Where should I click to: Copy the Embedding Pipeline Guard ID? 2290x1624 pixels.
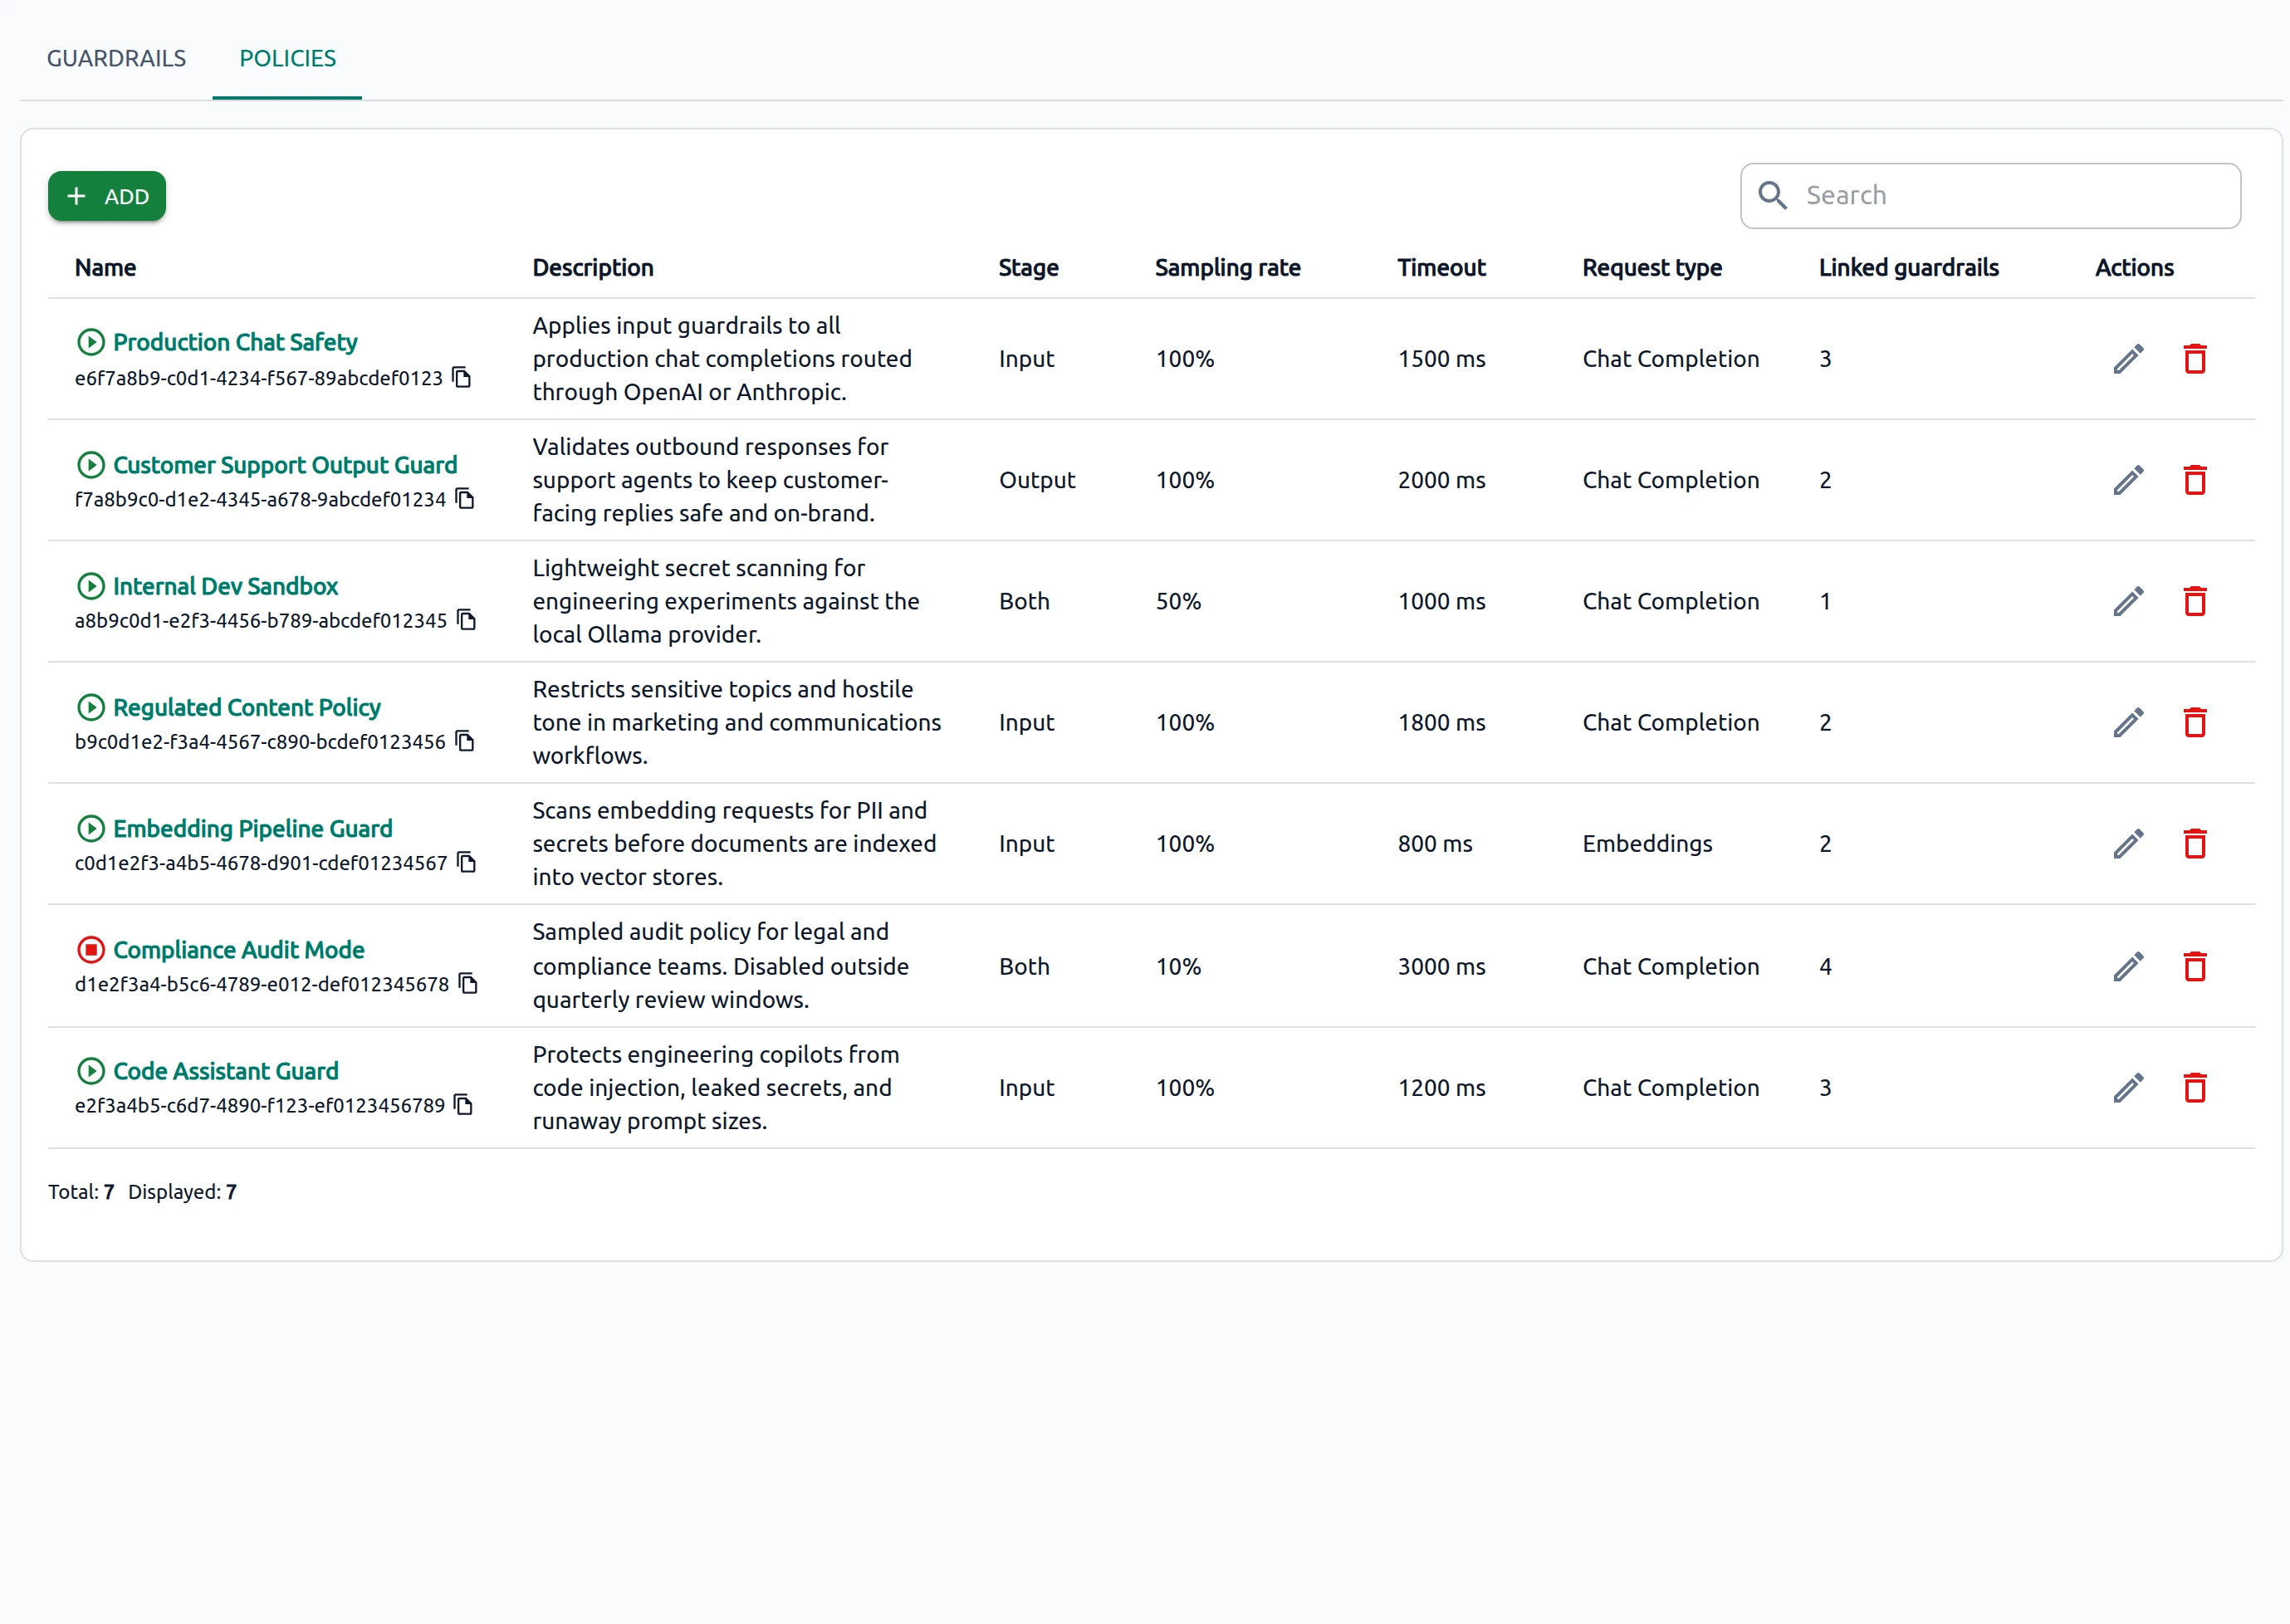pyautogui.click(x=467, y=862)
